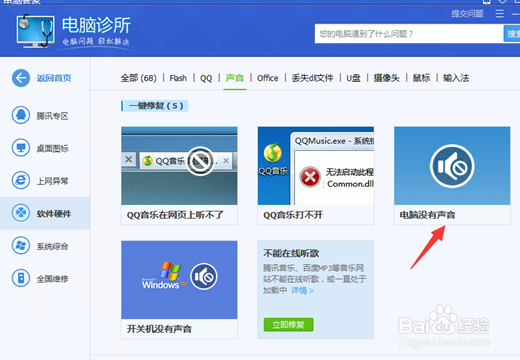Open the 全国维修 sidebar label
Image resolution: width=520 pixels, height=360 pixels.
[52, 279]
